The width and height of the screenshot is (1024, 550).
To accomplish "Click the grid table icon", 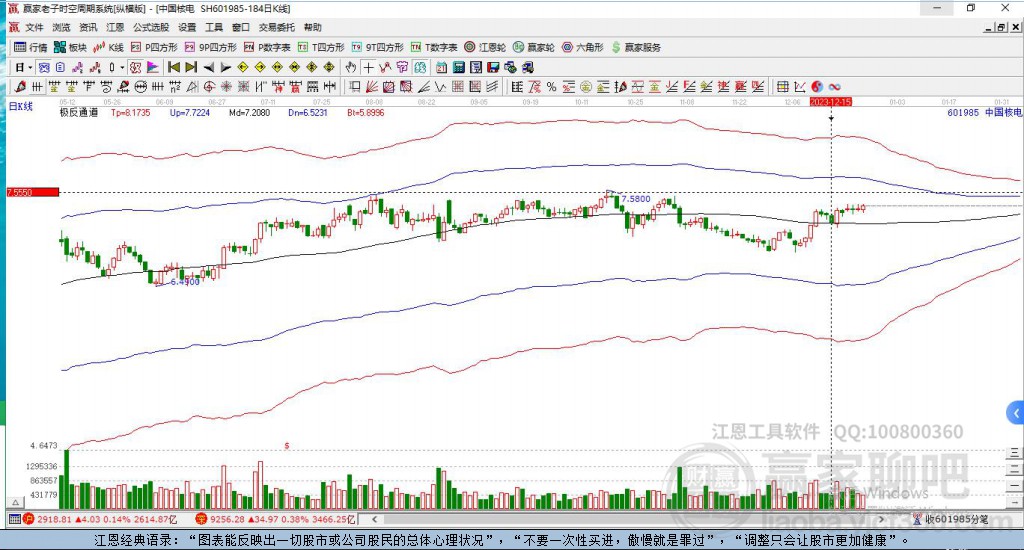I will (x=782, y=87).
